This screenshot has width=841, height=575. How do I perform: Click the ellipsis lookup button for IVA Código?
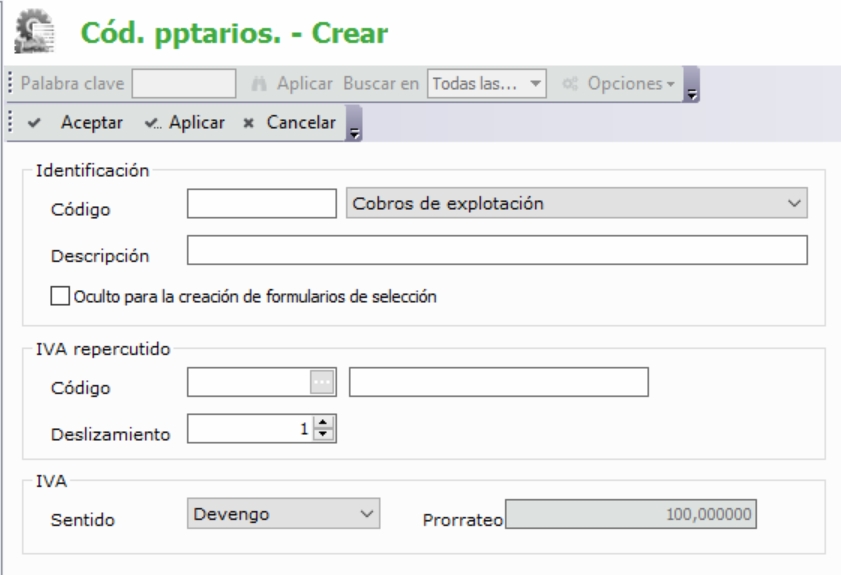coord(321,382)
